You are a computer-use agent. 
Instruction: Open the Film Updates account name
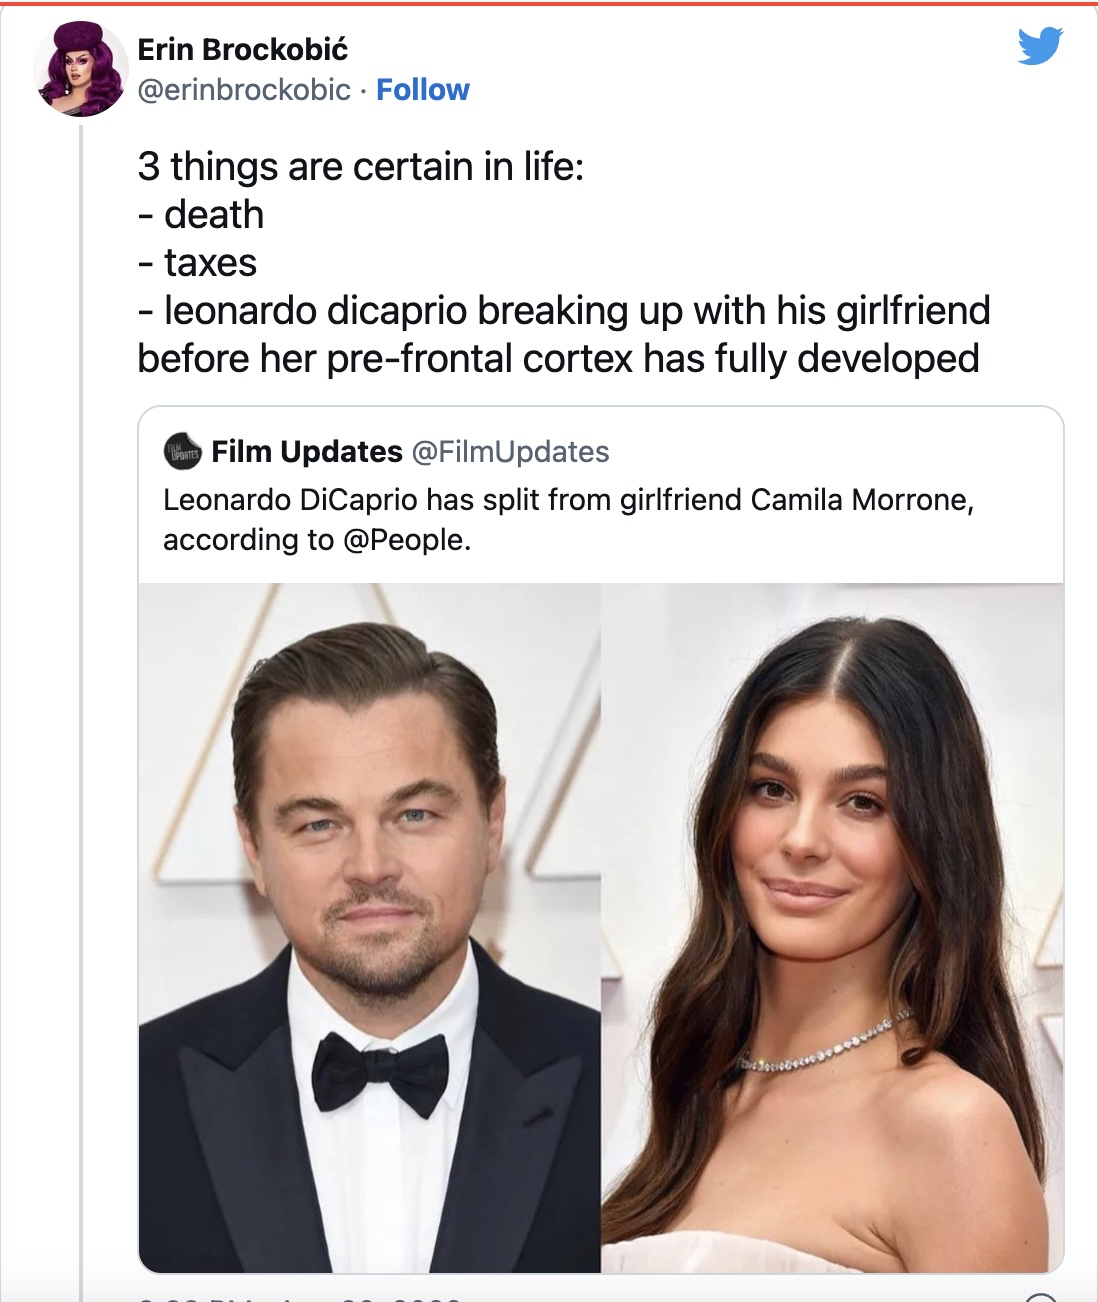pos(307,452)
